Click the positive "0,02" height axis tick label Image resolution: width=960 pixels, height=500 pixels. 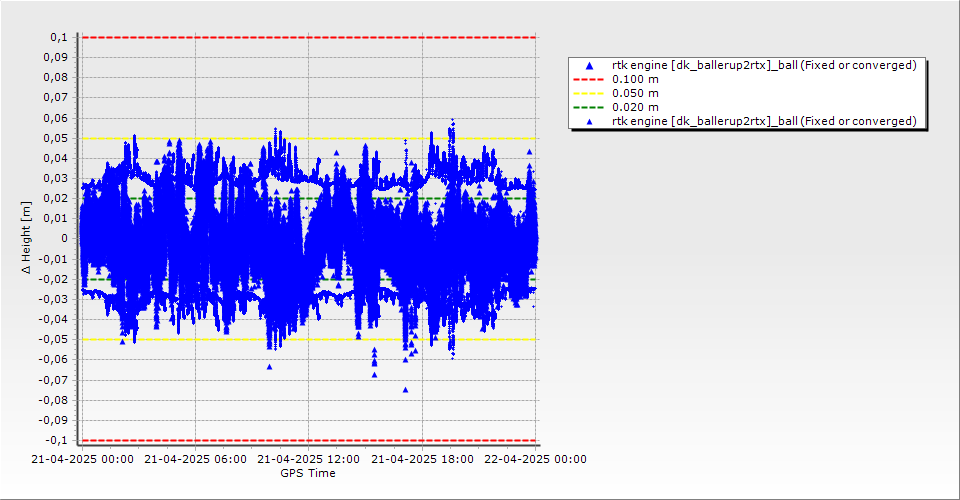[x=56, y=198]
